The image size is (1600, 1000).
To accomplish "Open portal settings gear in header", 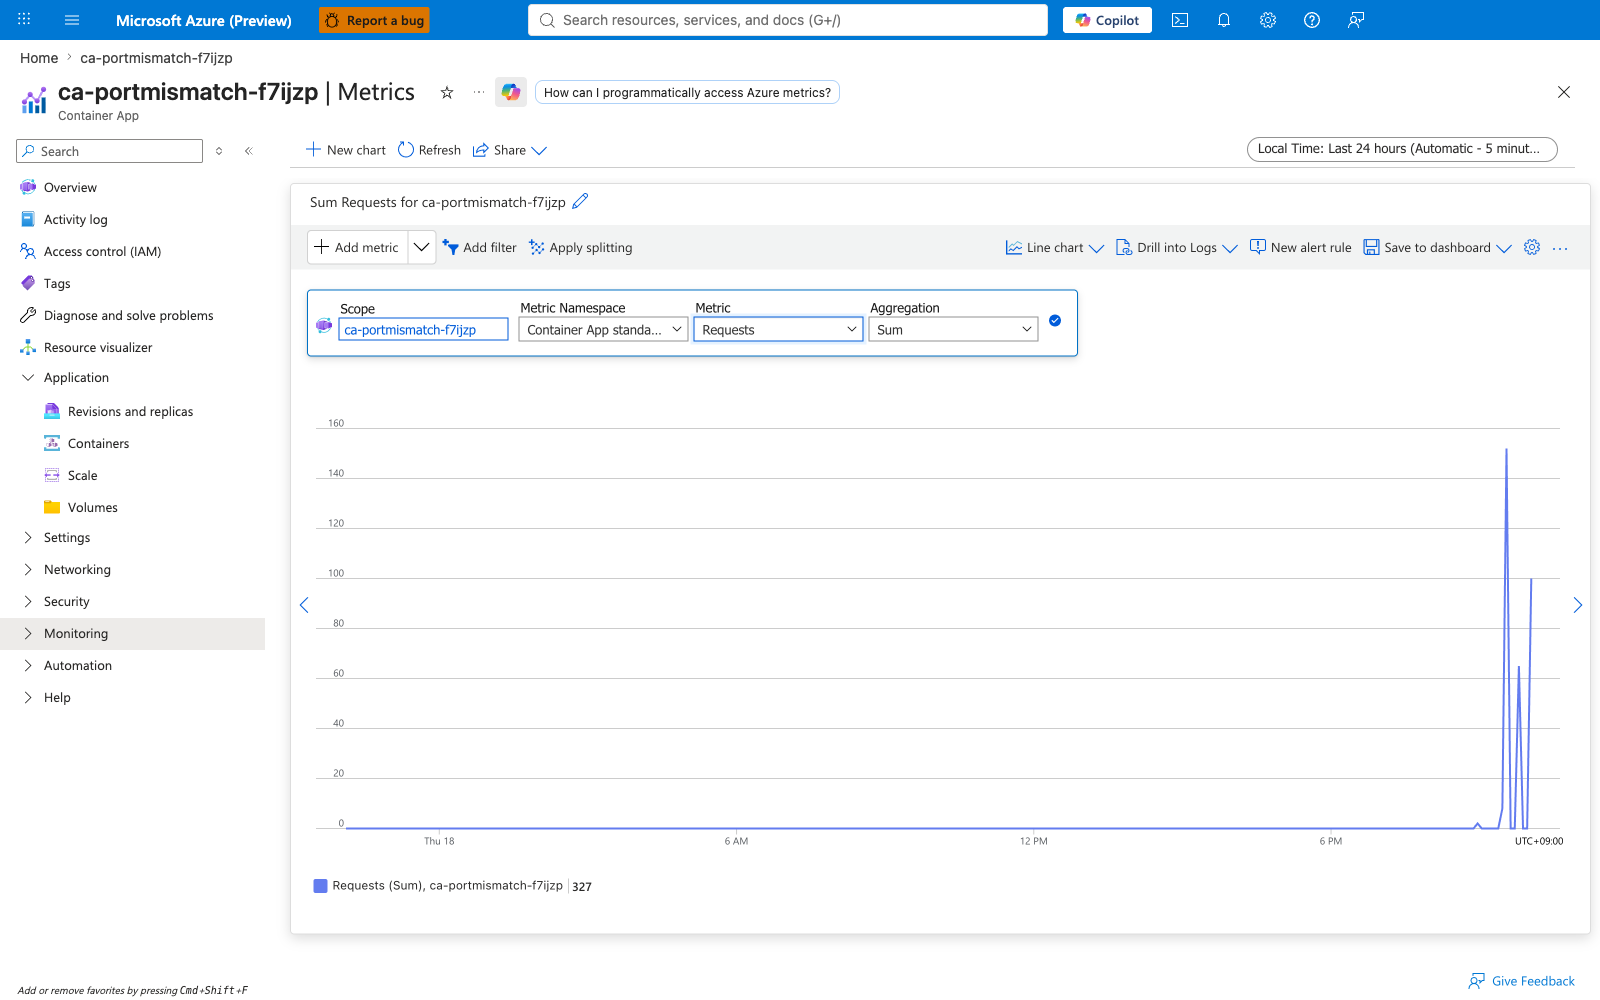I will click(x=1268, y=20).
